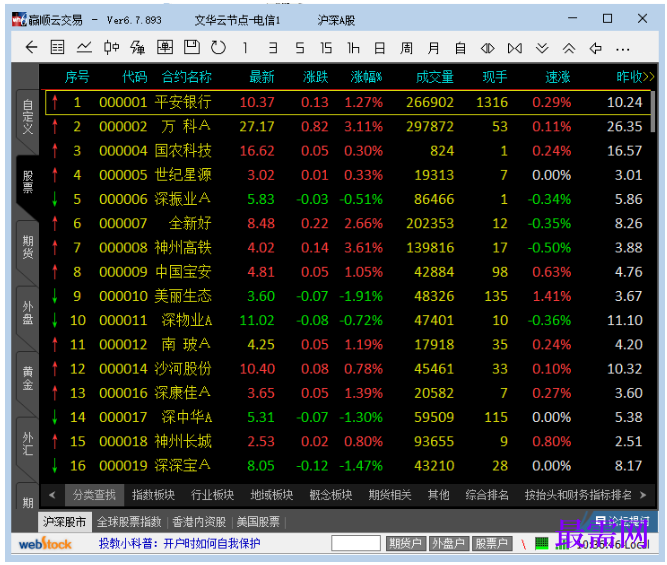
Task: Click the drawing analysis toolbar icon
Action: (x=137, y=48)
